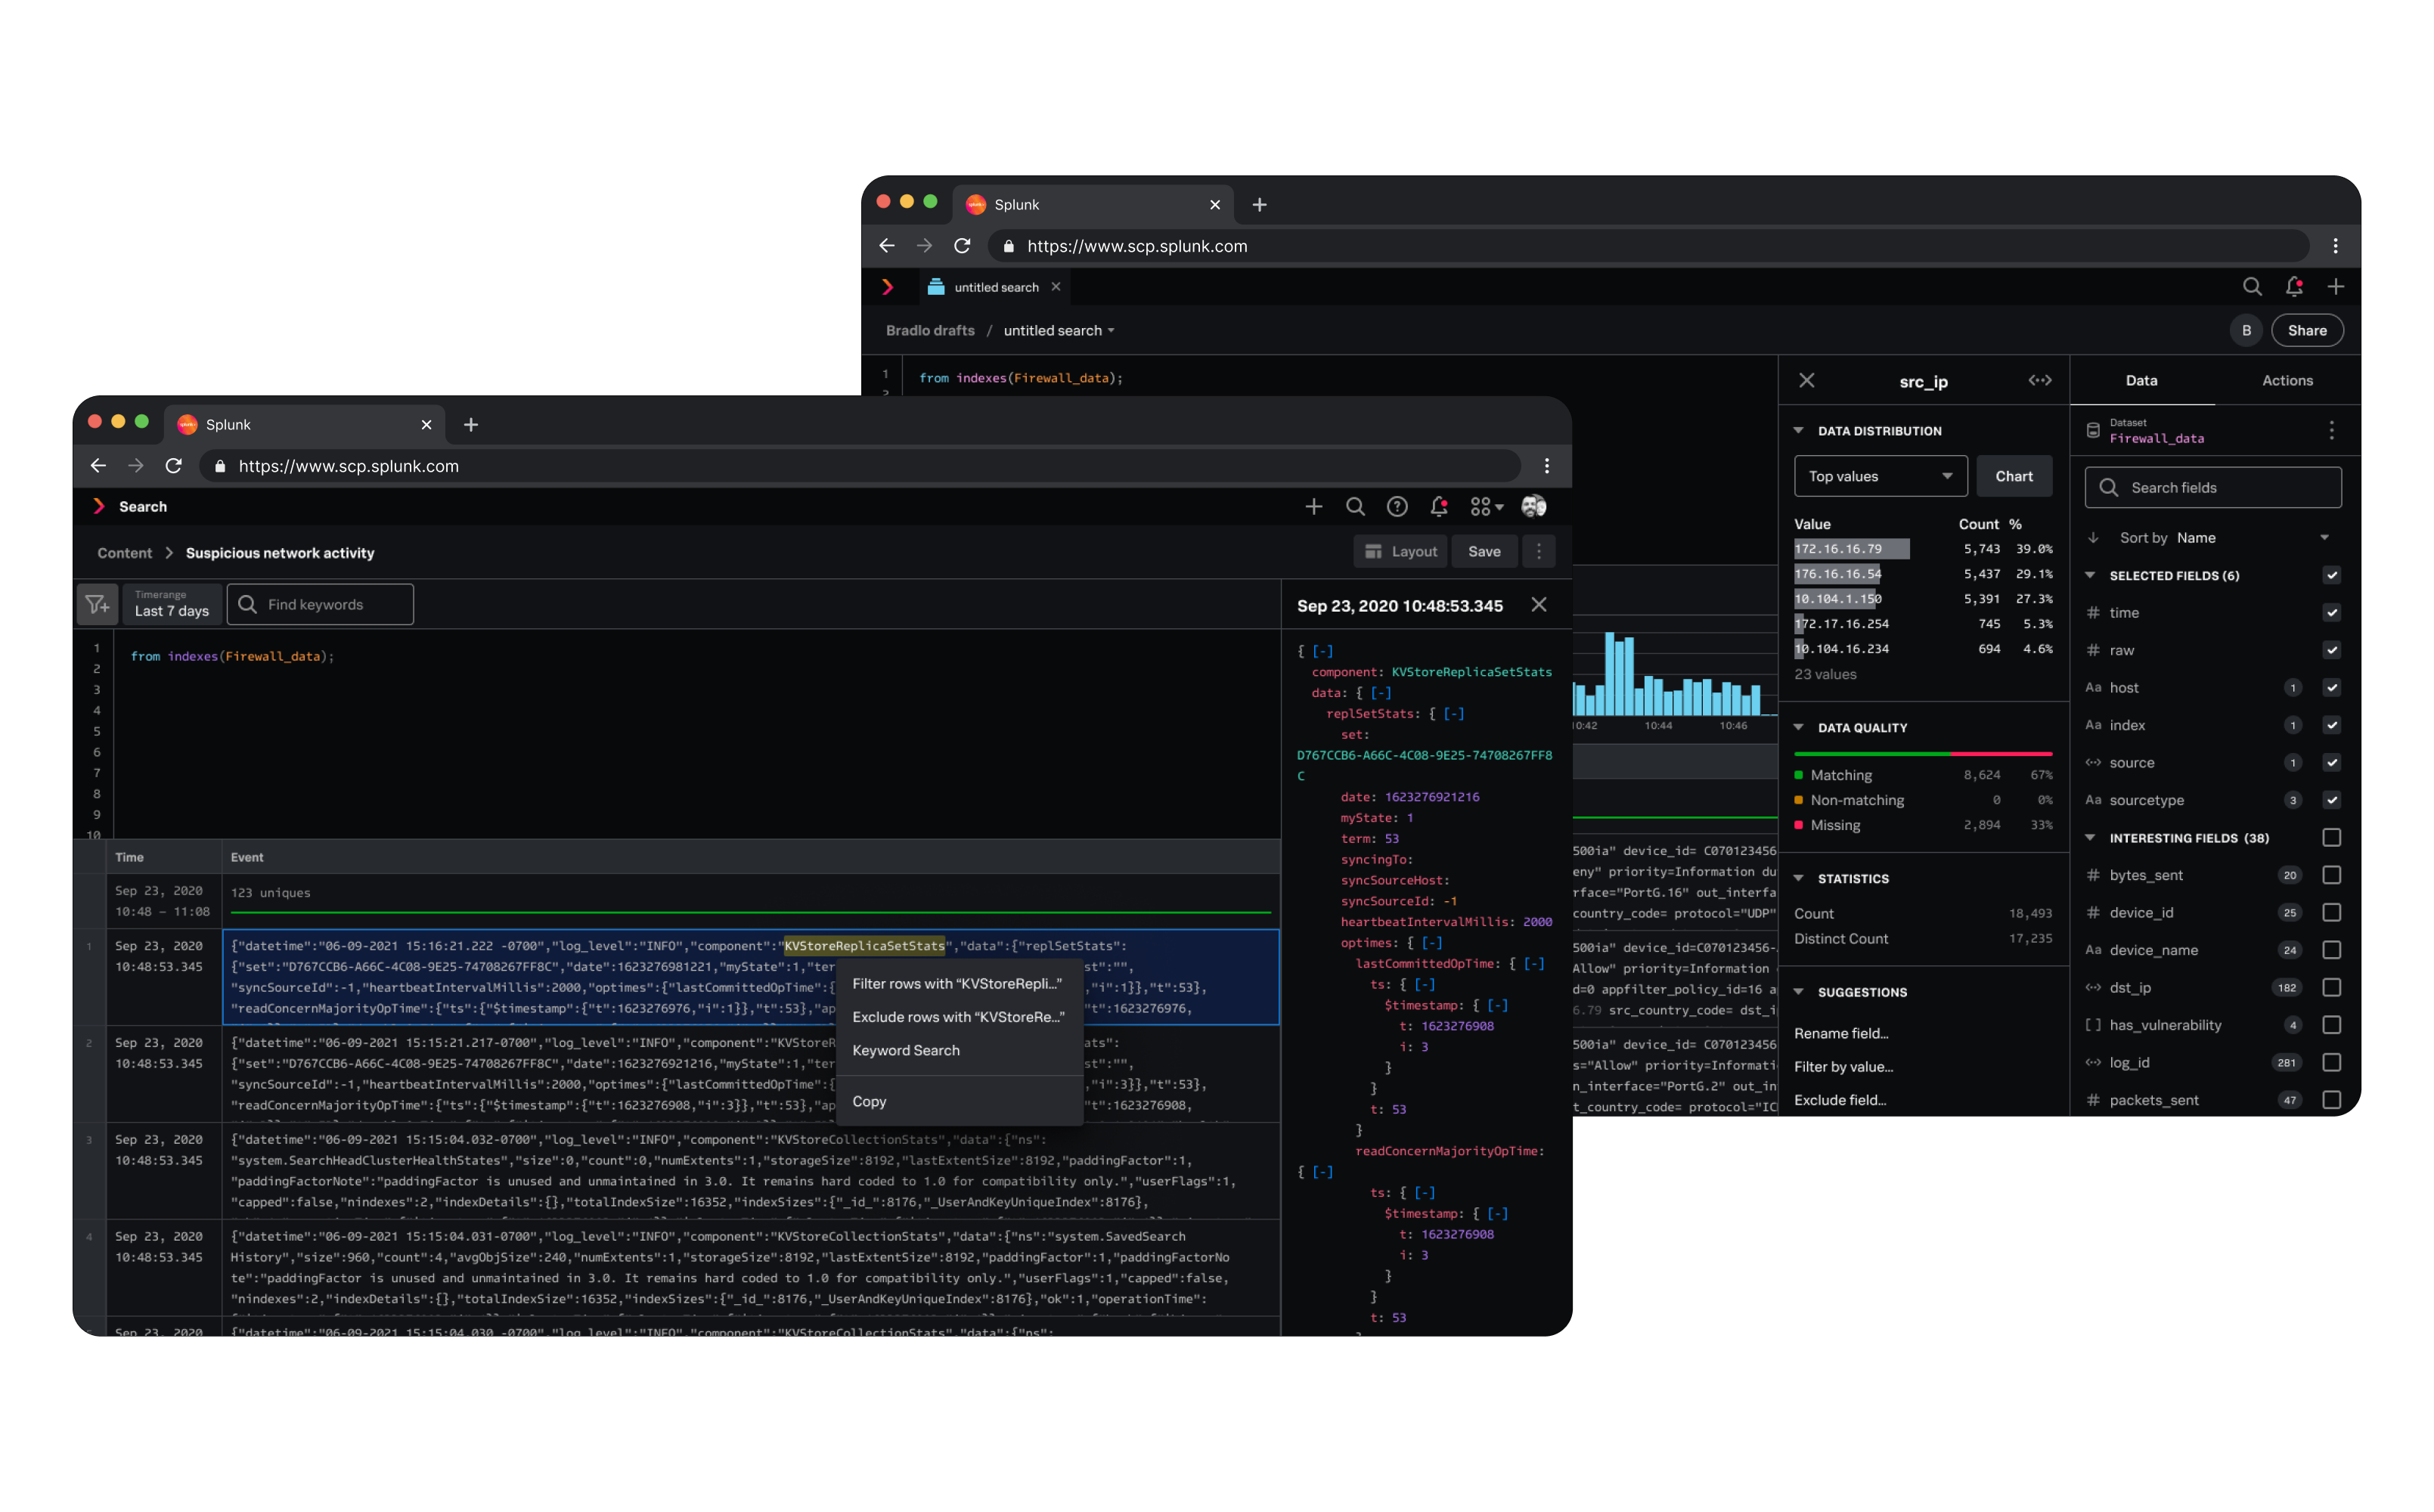Check the bytes_sent field checkbox
Image resolution: width=2434 pixels, height=1512 pixels.
[2332, 876]
